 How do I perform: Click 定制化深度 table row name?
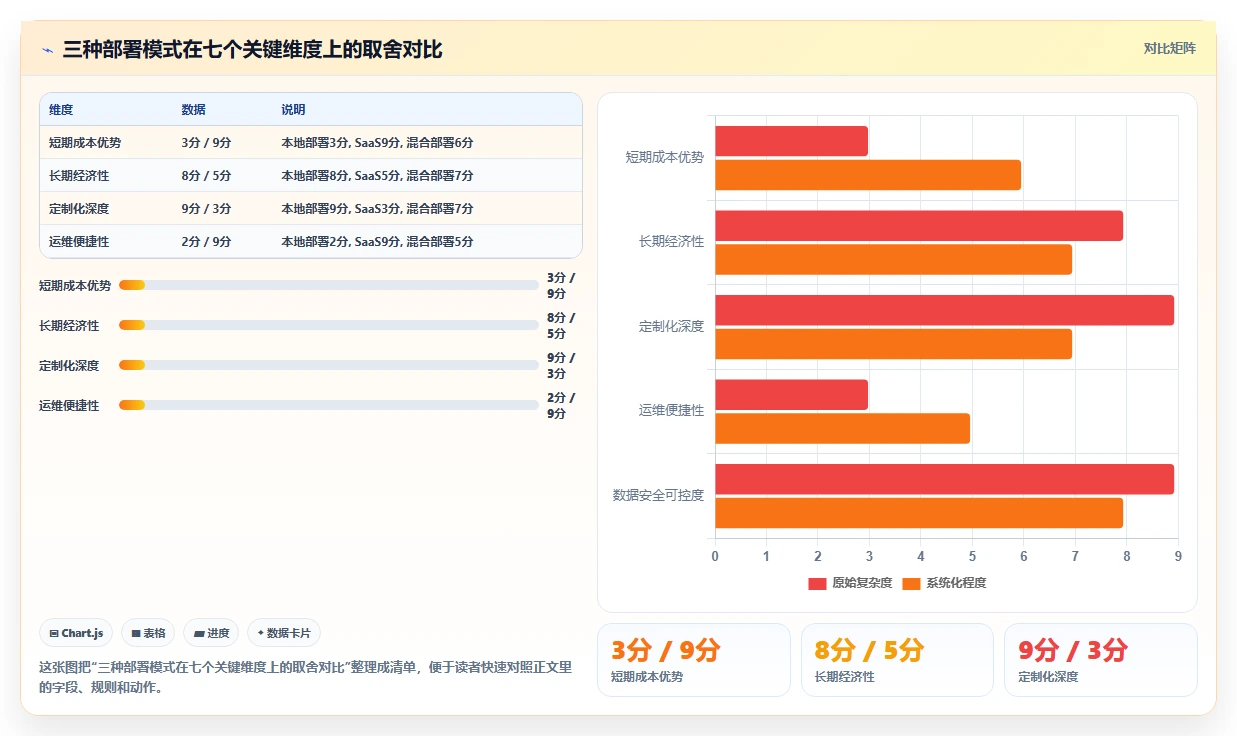[79, 209]
